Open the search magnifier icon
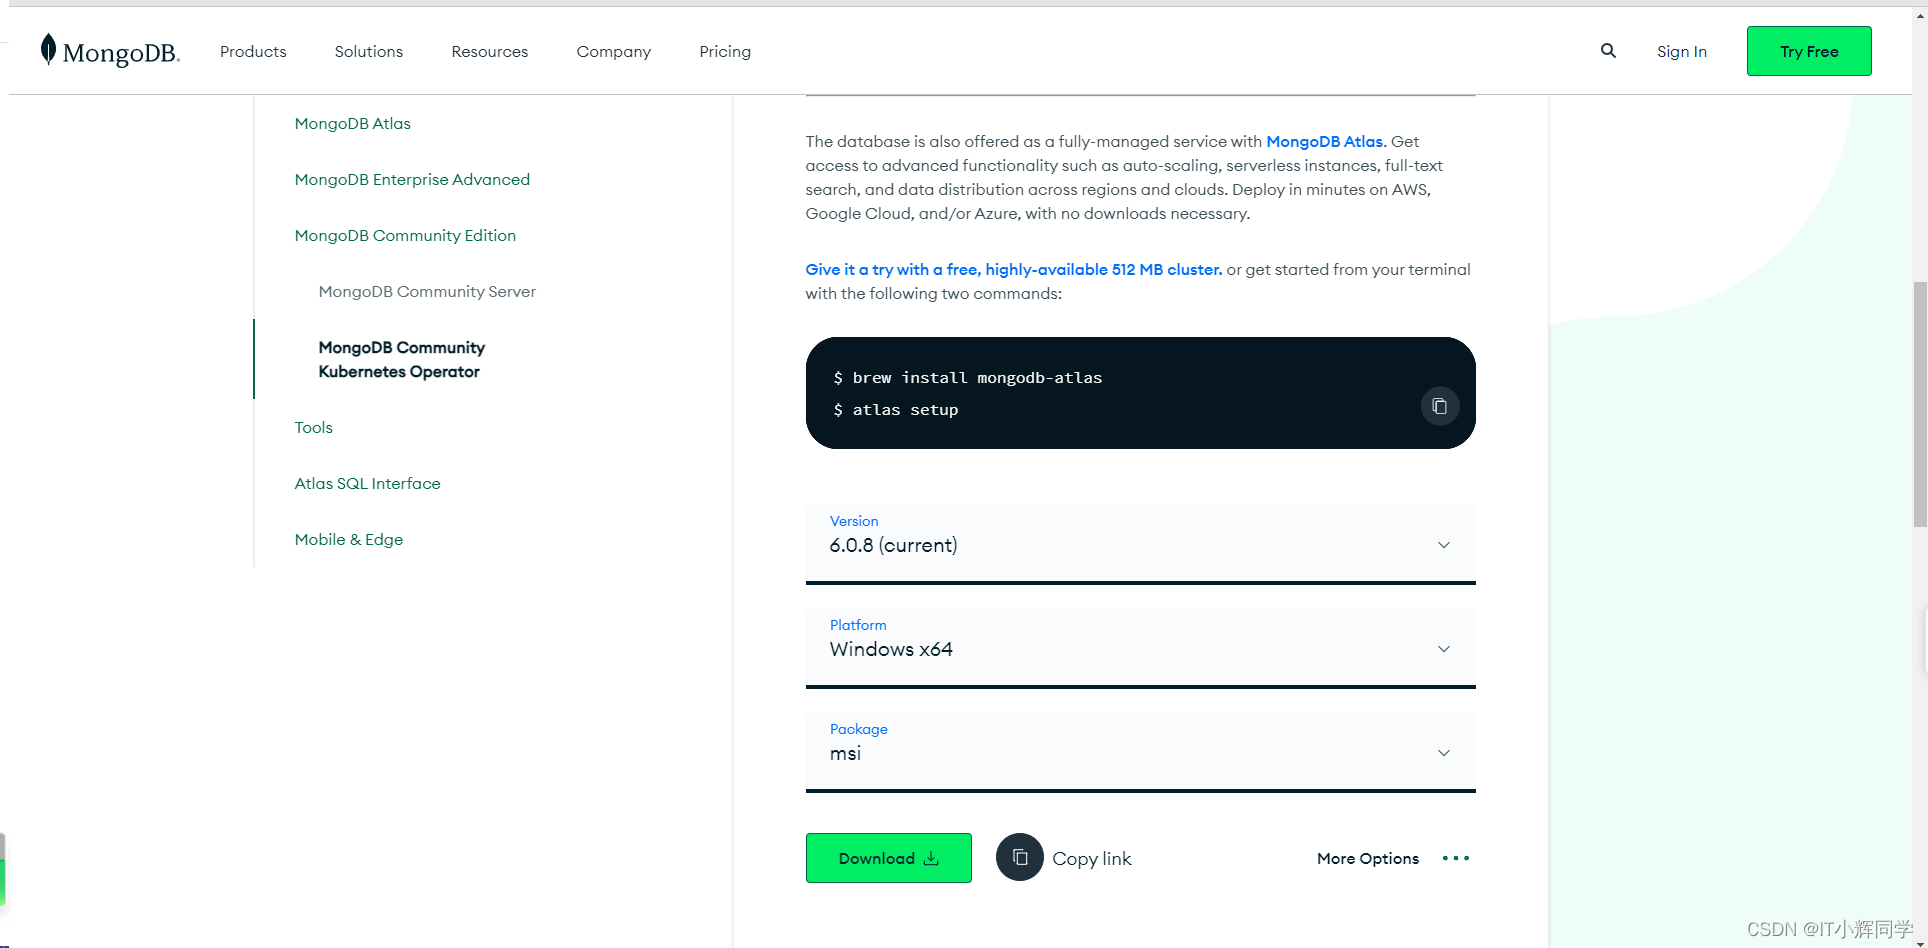Screen dimensions: 1928x948 point(1608,51)
